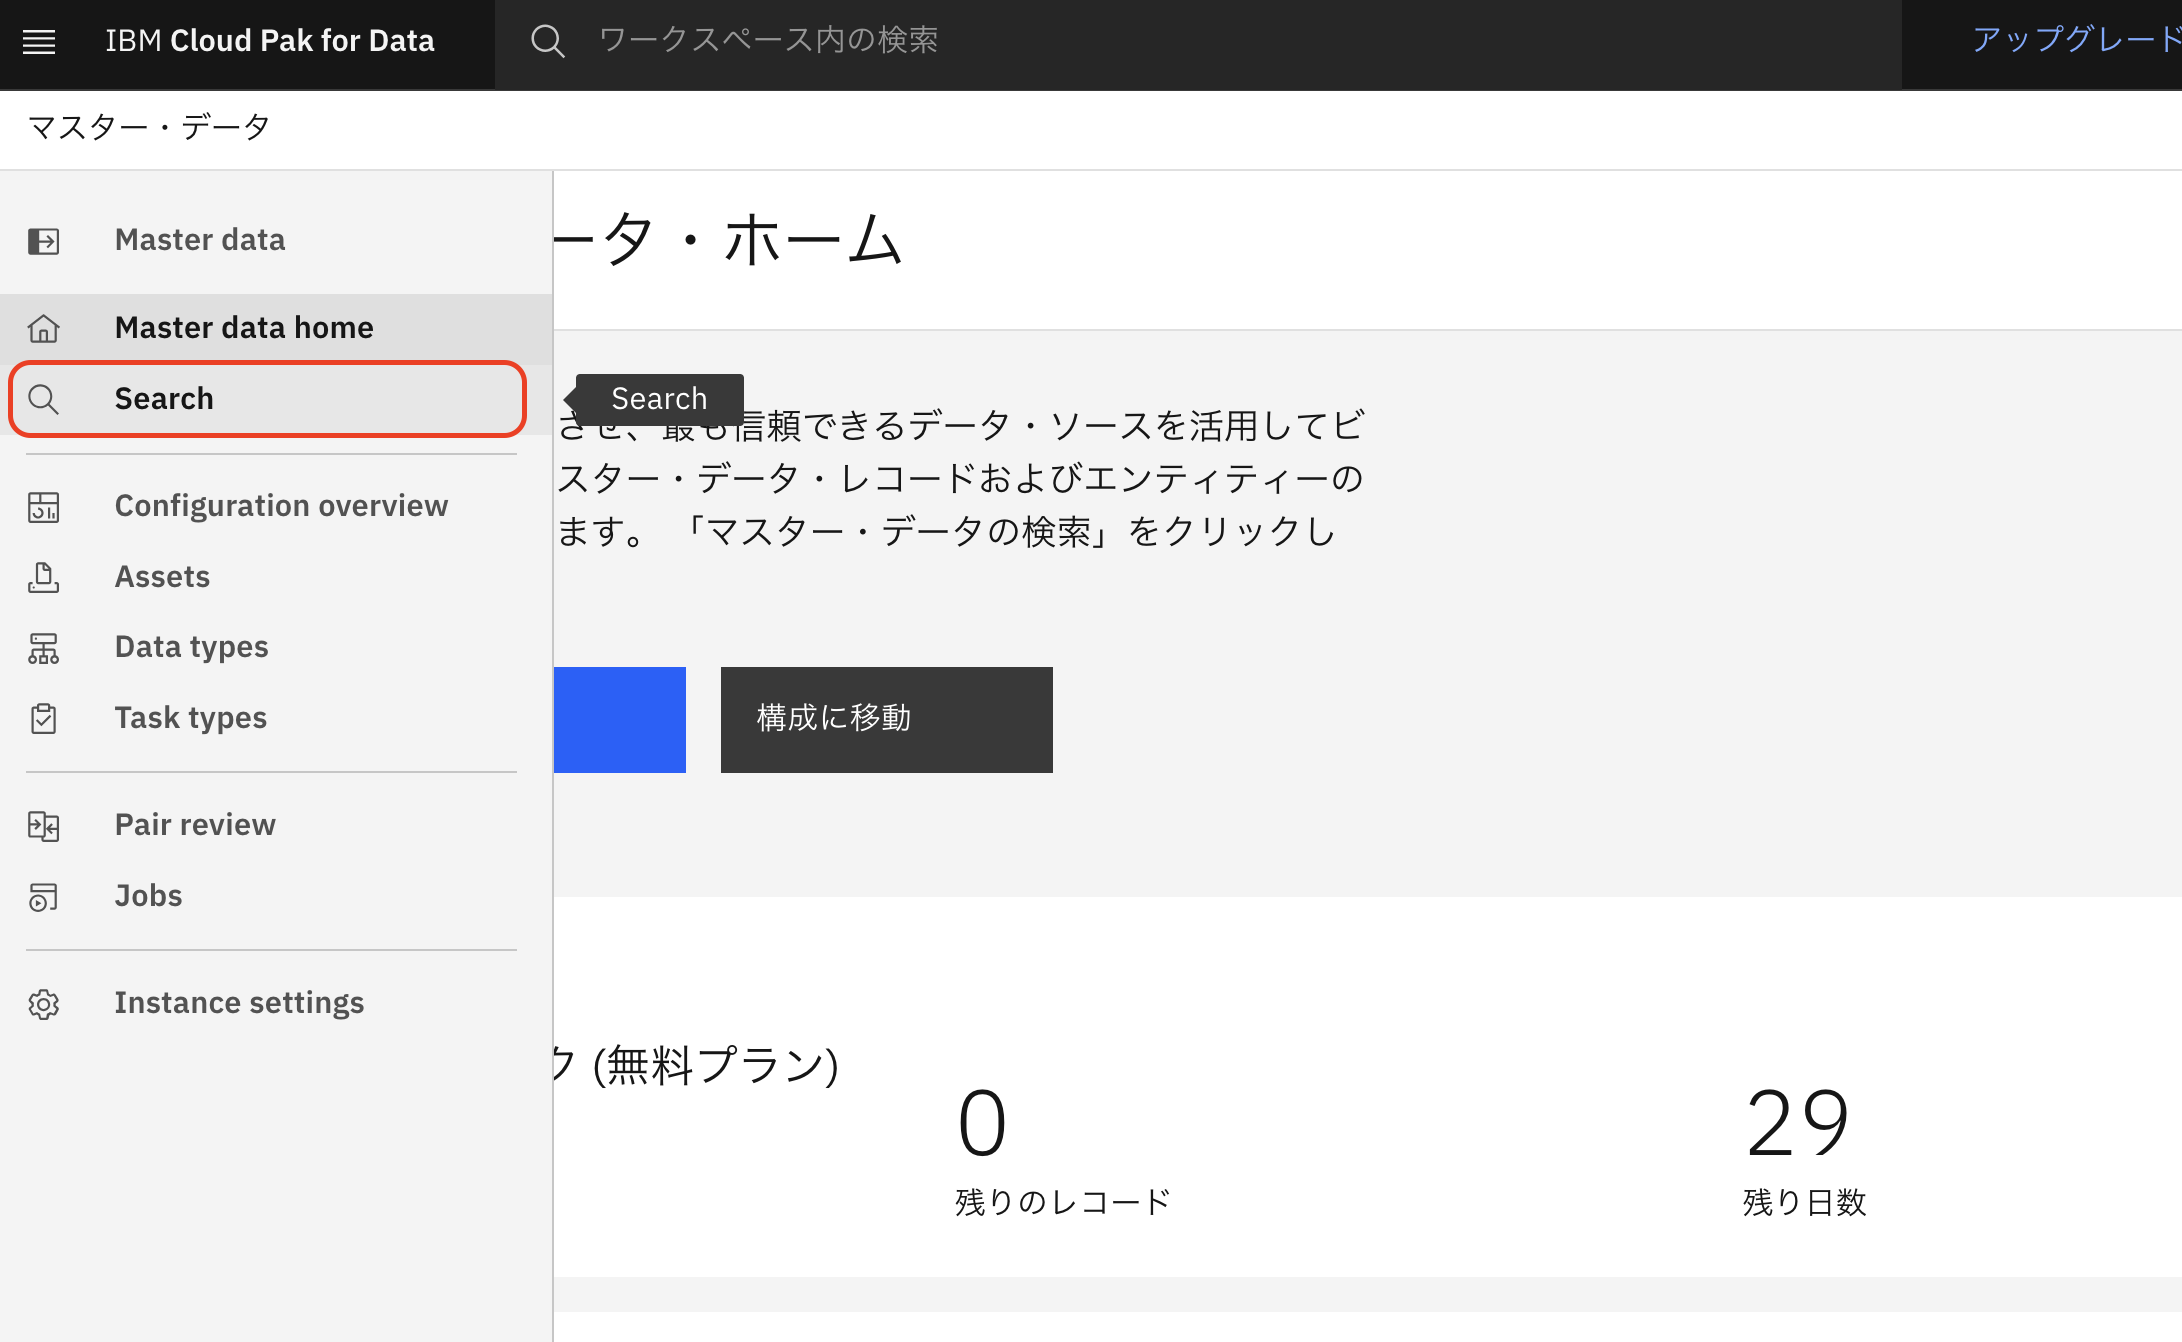Click the Configuration overview icon
Image resolution: width=2182 pixels, height=1342 pixels.
44,507
